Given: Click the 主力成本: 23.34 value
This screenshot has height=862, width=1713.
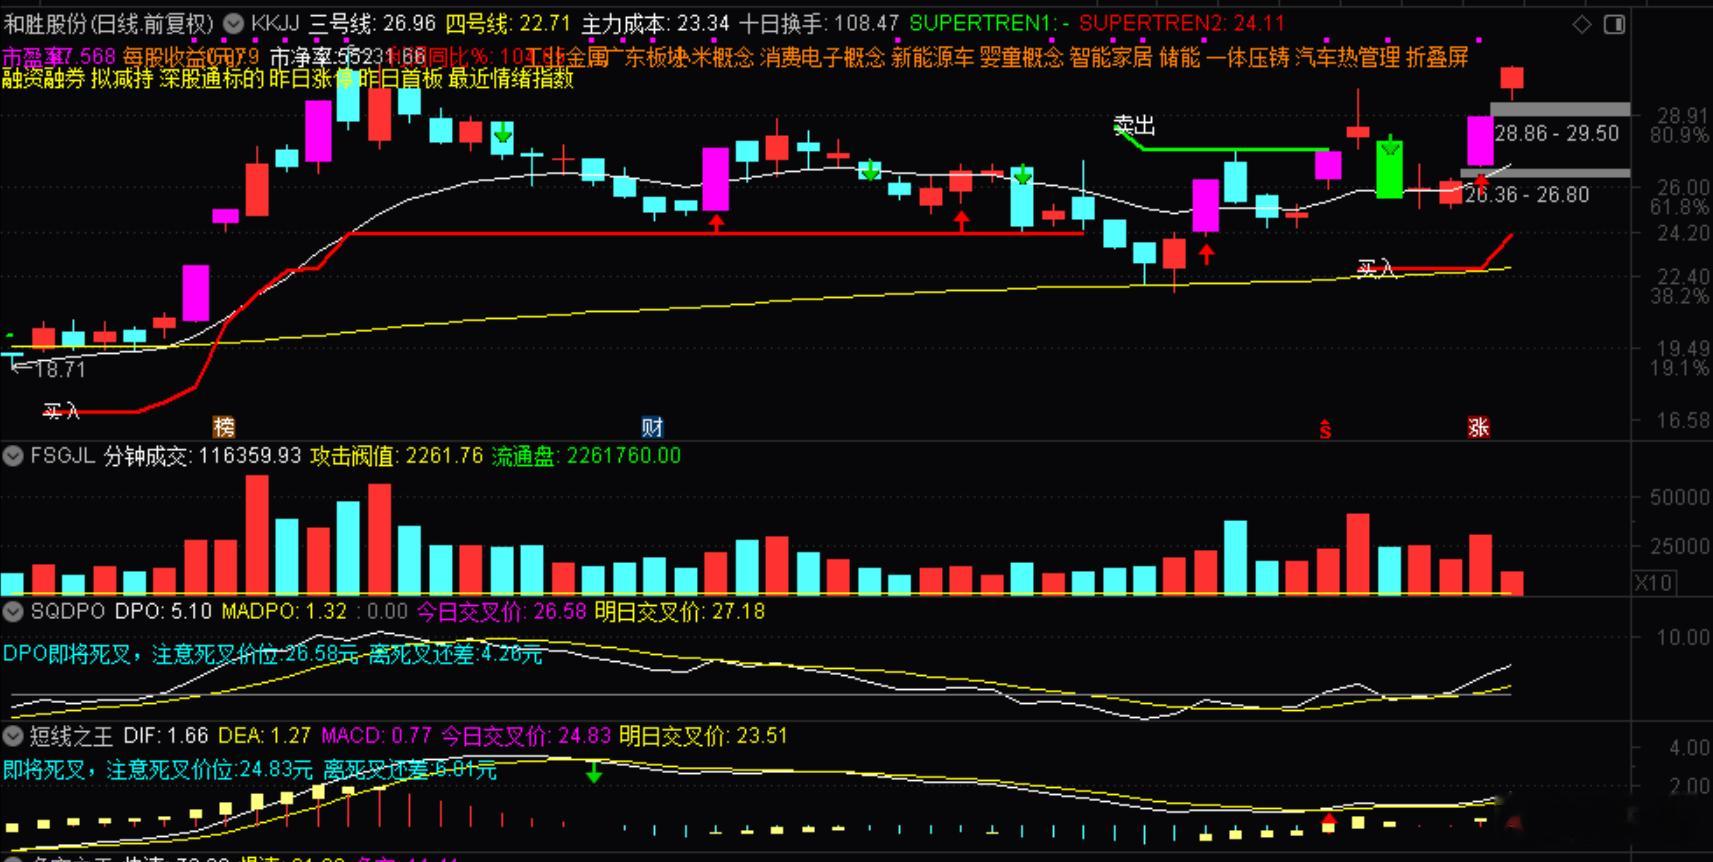Looking at the screenshot, I should click(655, 23).
